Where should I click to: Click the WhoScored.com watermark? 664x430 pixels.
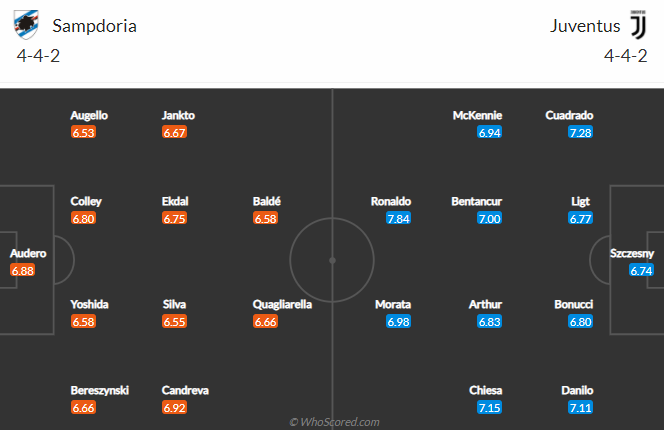pyautogui.click(x=334, y=422)
